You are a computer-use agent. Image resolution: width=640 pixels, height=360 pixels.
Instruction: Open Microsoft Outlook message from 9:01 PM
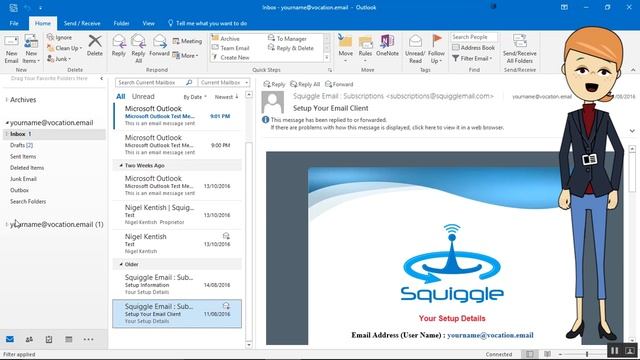pos(177,116)
